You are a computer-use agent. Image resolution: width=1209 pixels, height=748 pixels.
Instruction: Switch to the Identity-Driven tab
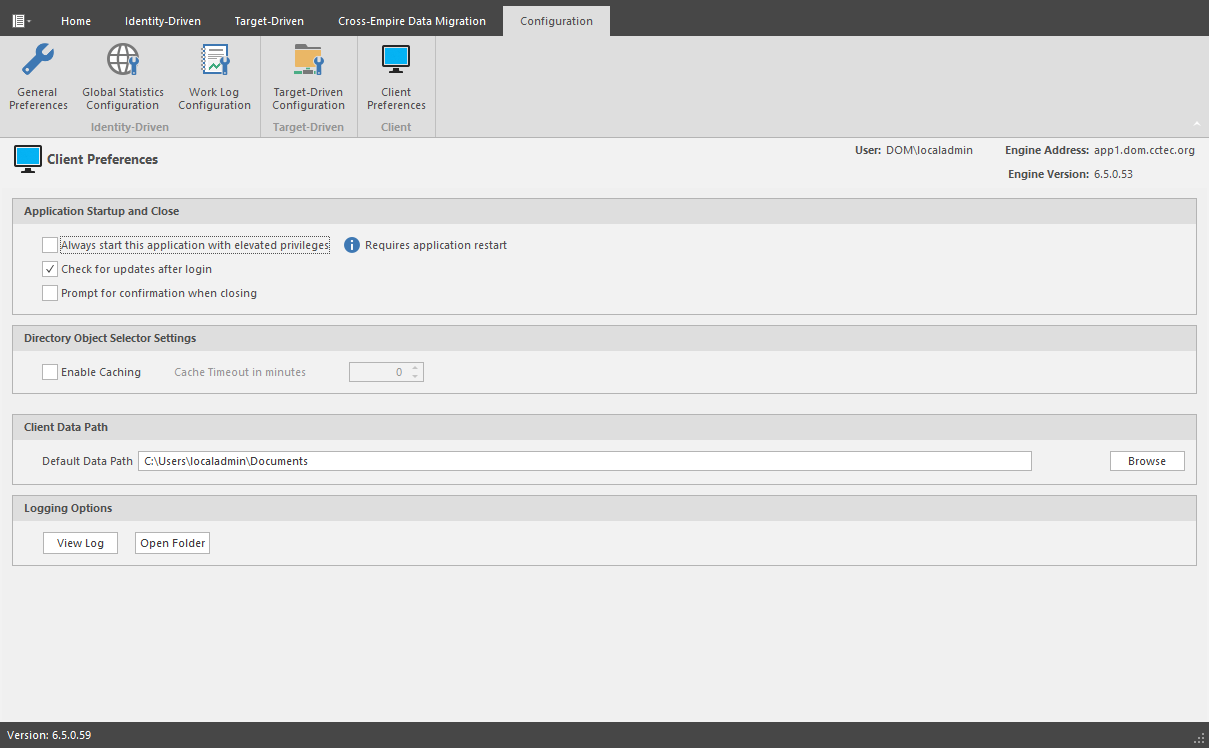(x=162, y=21)
